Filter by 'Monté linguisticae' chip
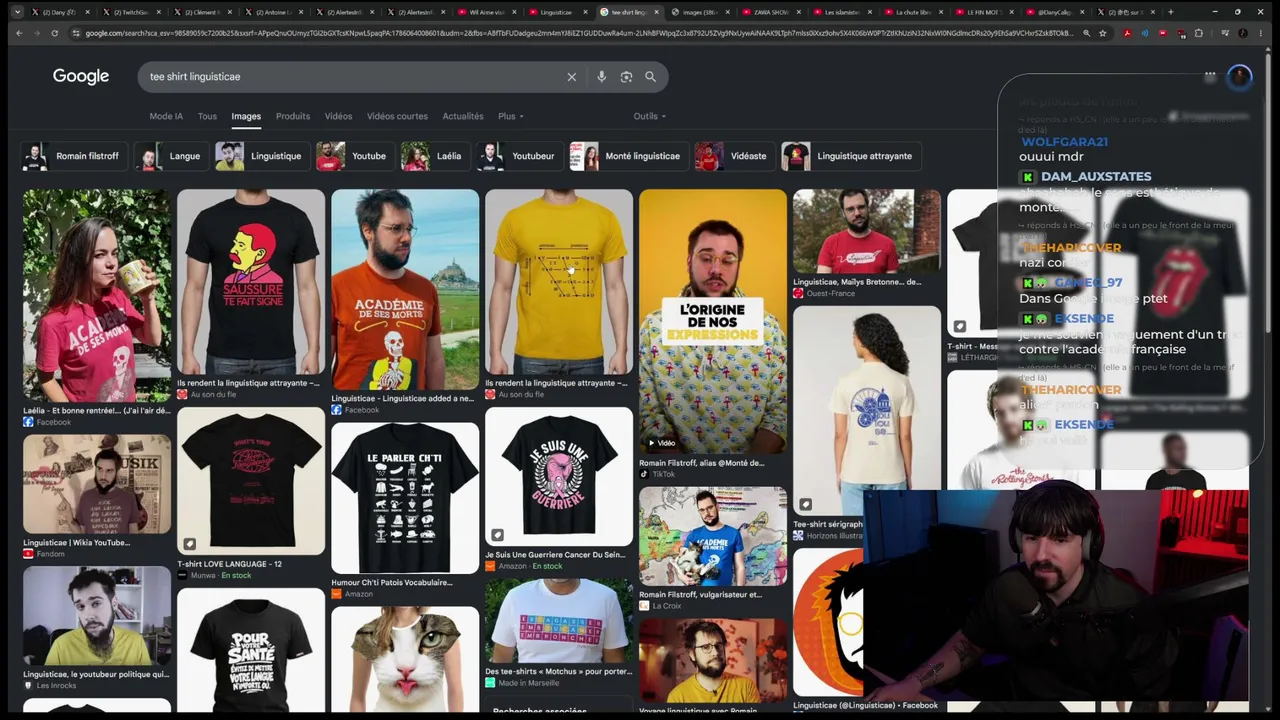The image size is (1280, 720). pyautogui.click(x=627, y=156)
